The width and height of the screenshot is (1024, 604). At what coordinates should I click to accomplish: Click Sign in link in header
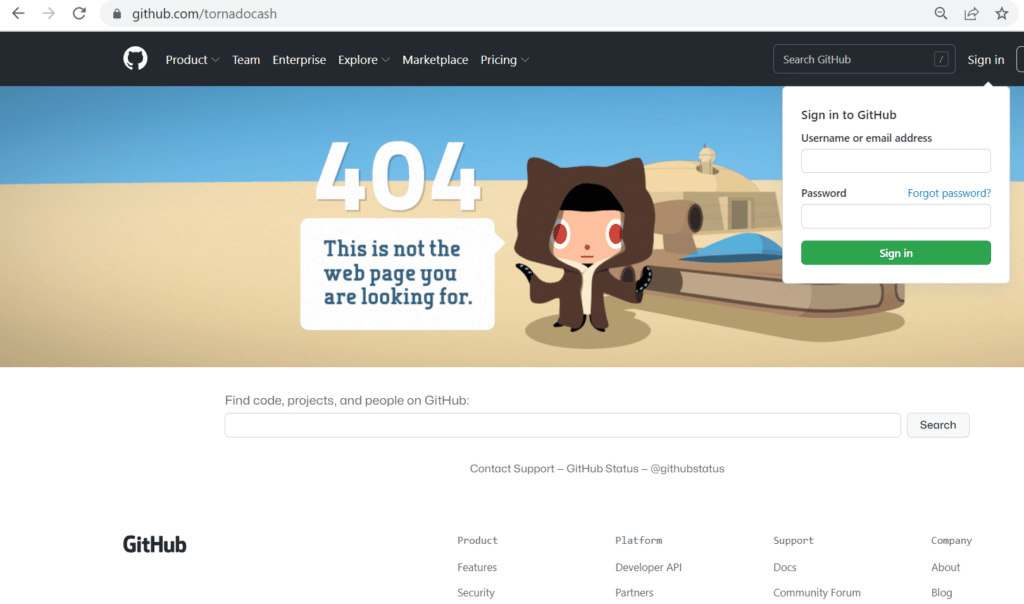[985, 59]
